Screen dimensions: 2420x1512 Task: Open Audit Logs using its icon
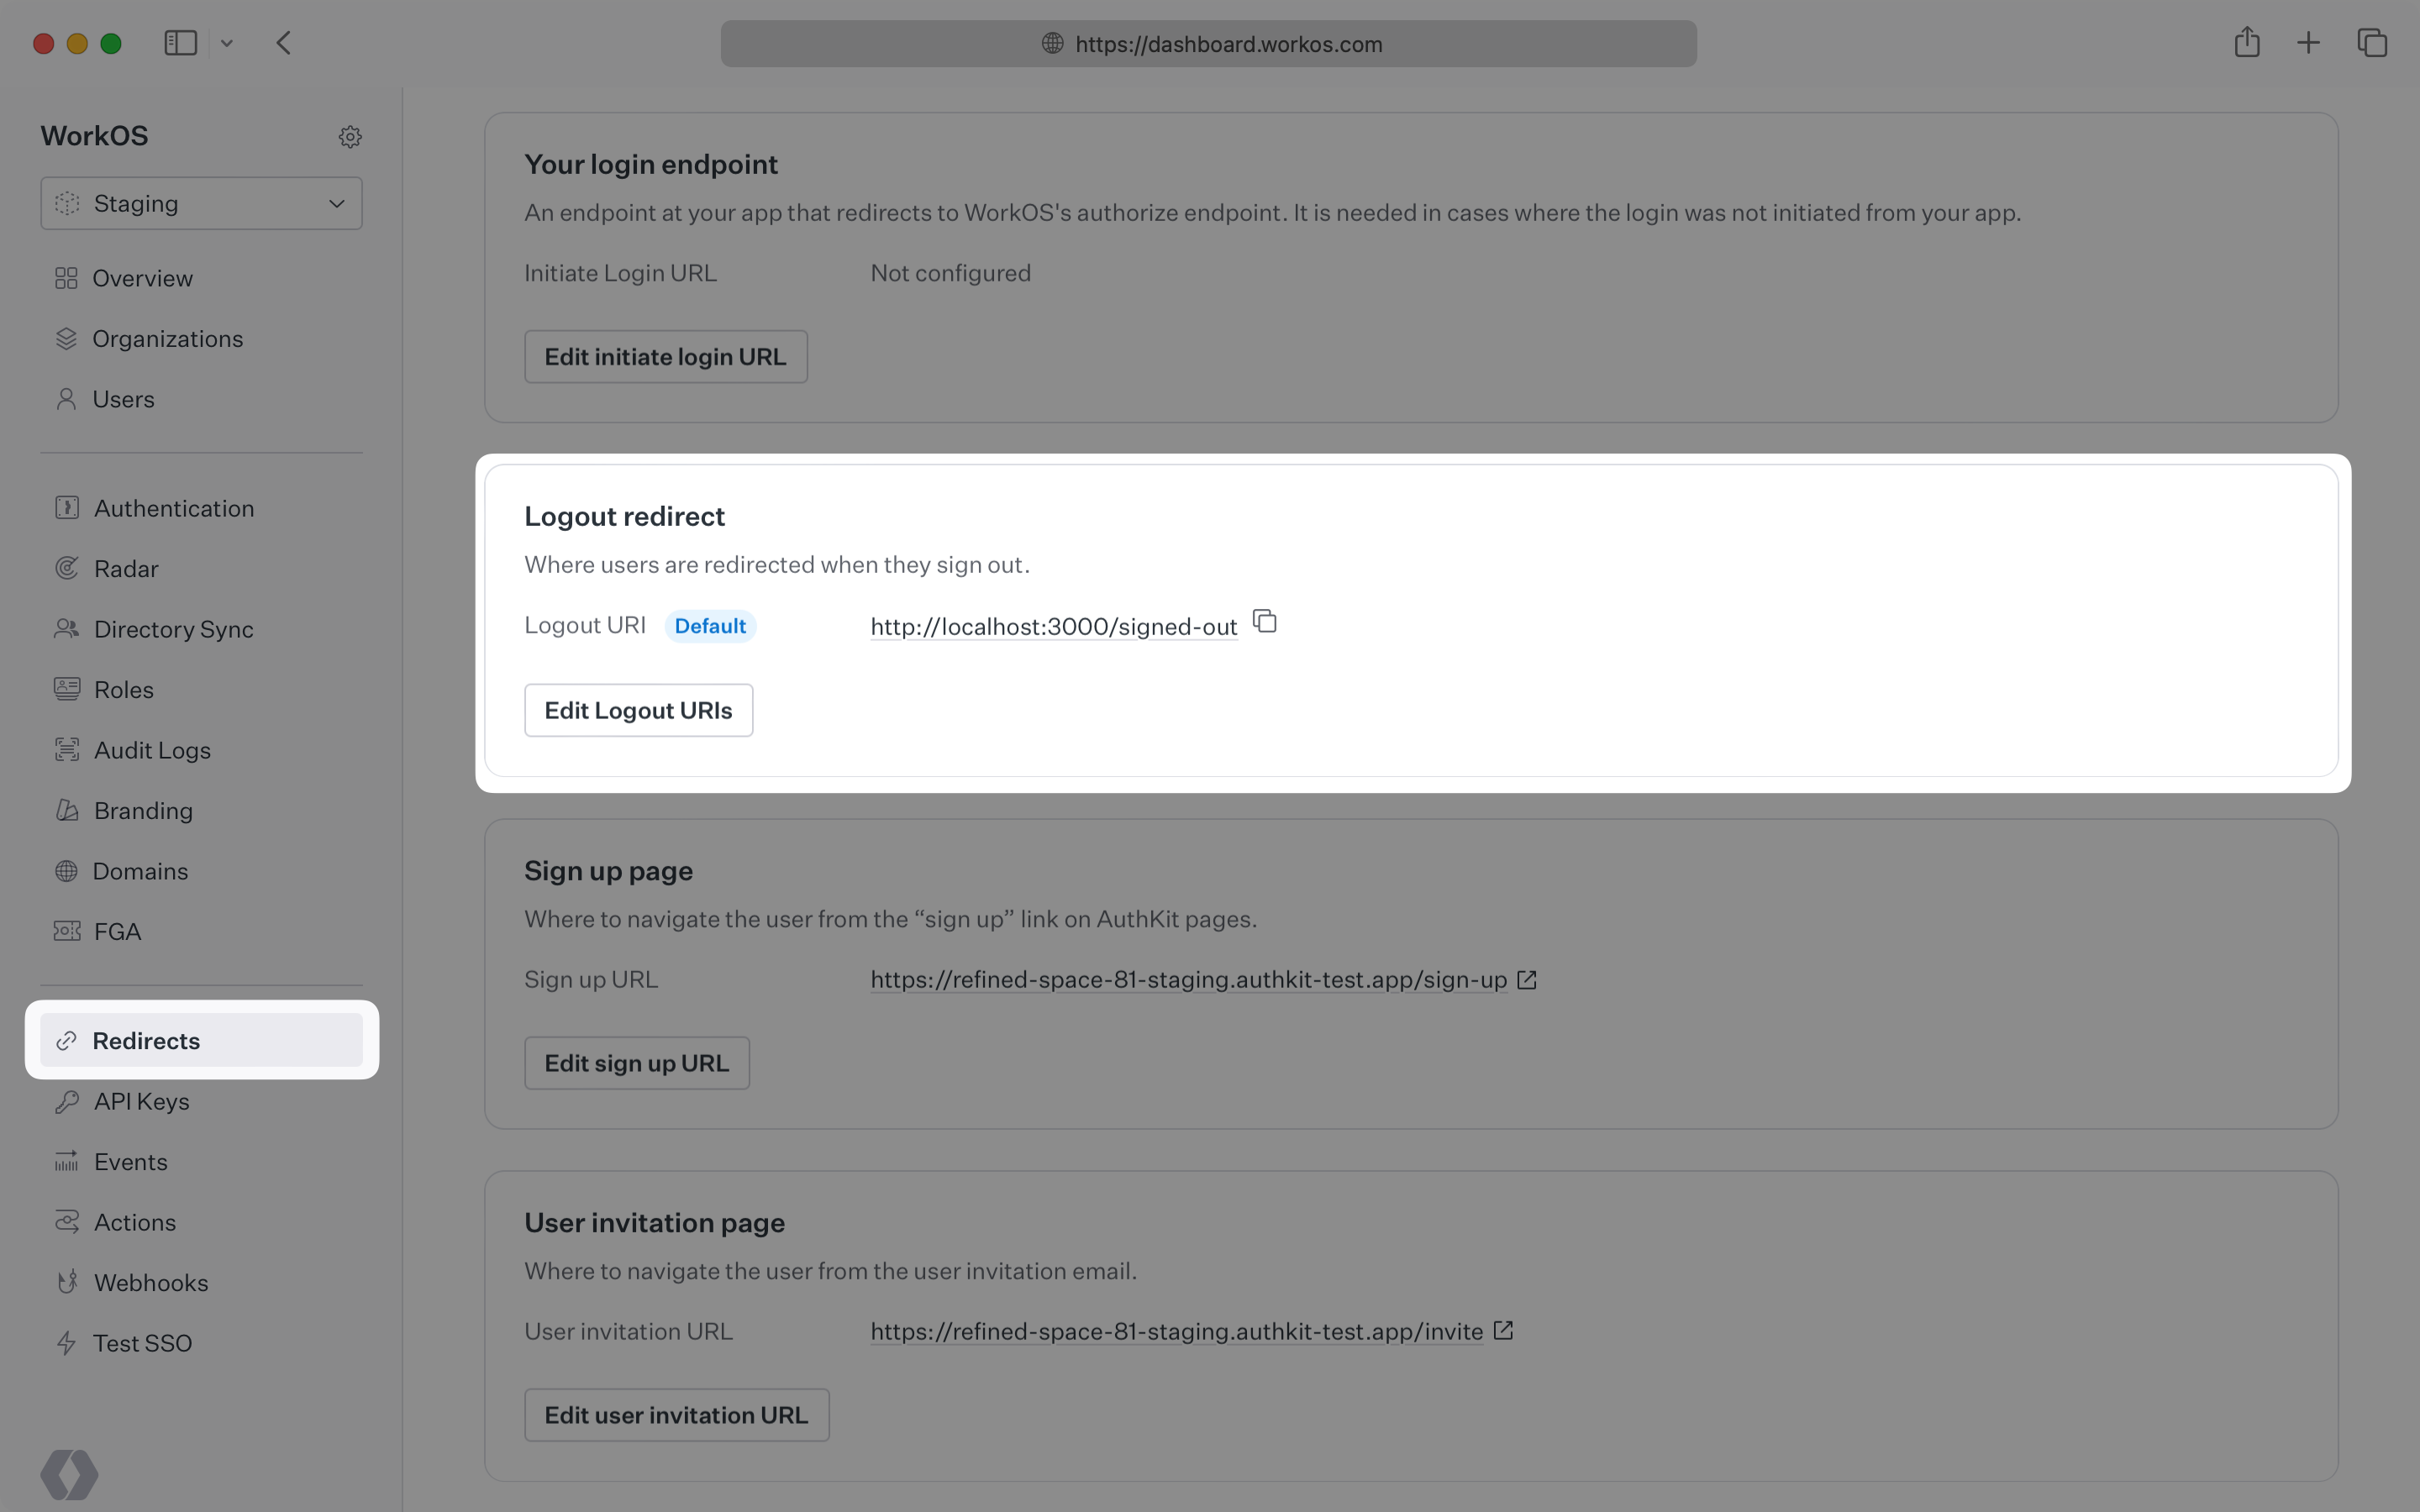[66, 749]
